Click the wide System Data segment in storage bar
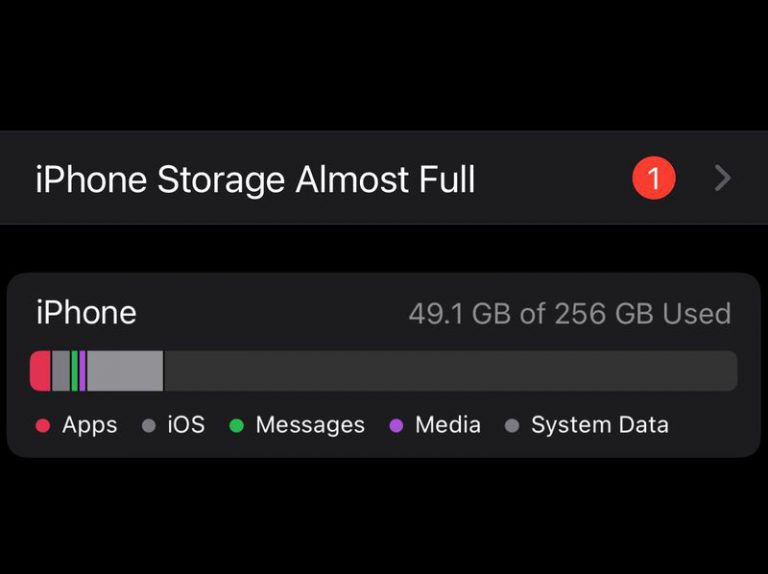The image size is (768, 574). click(125, 371)
